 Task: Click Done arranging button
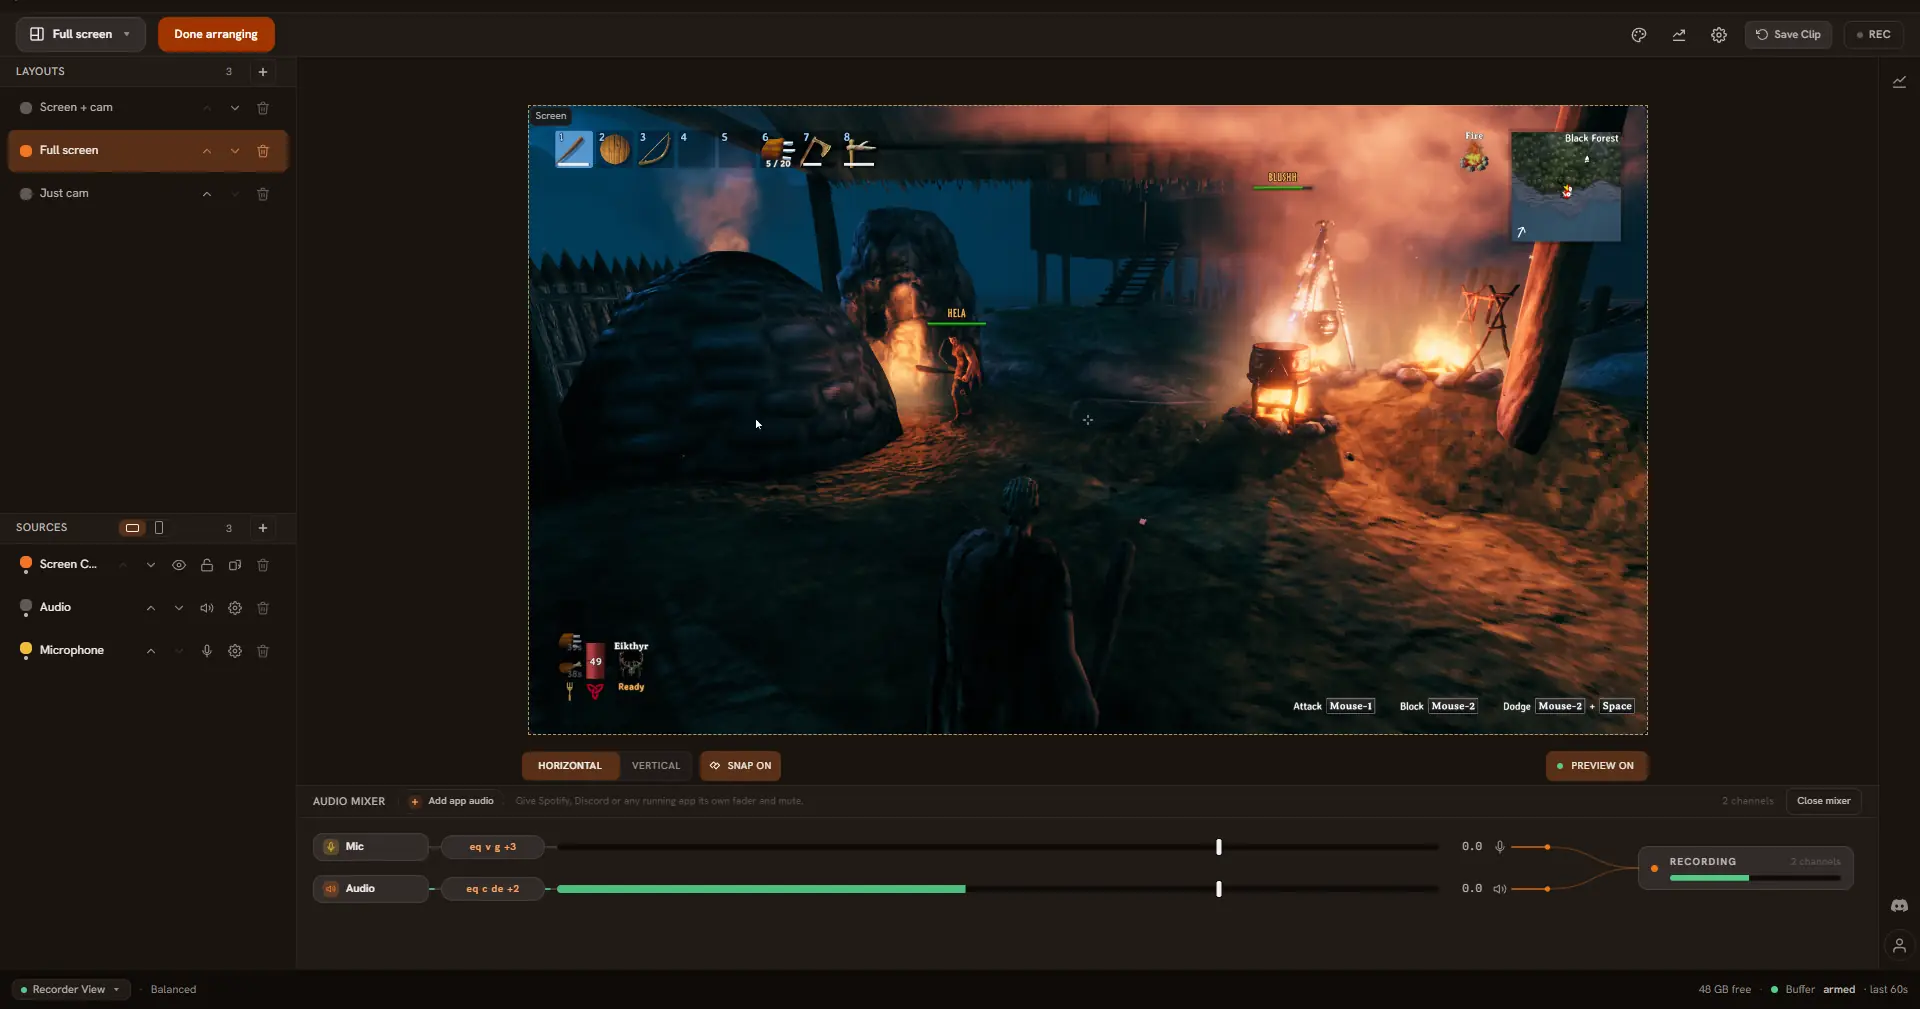216,34
